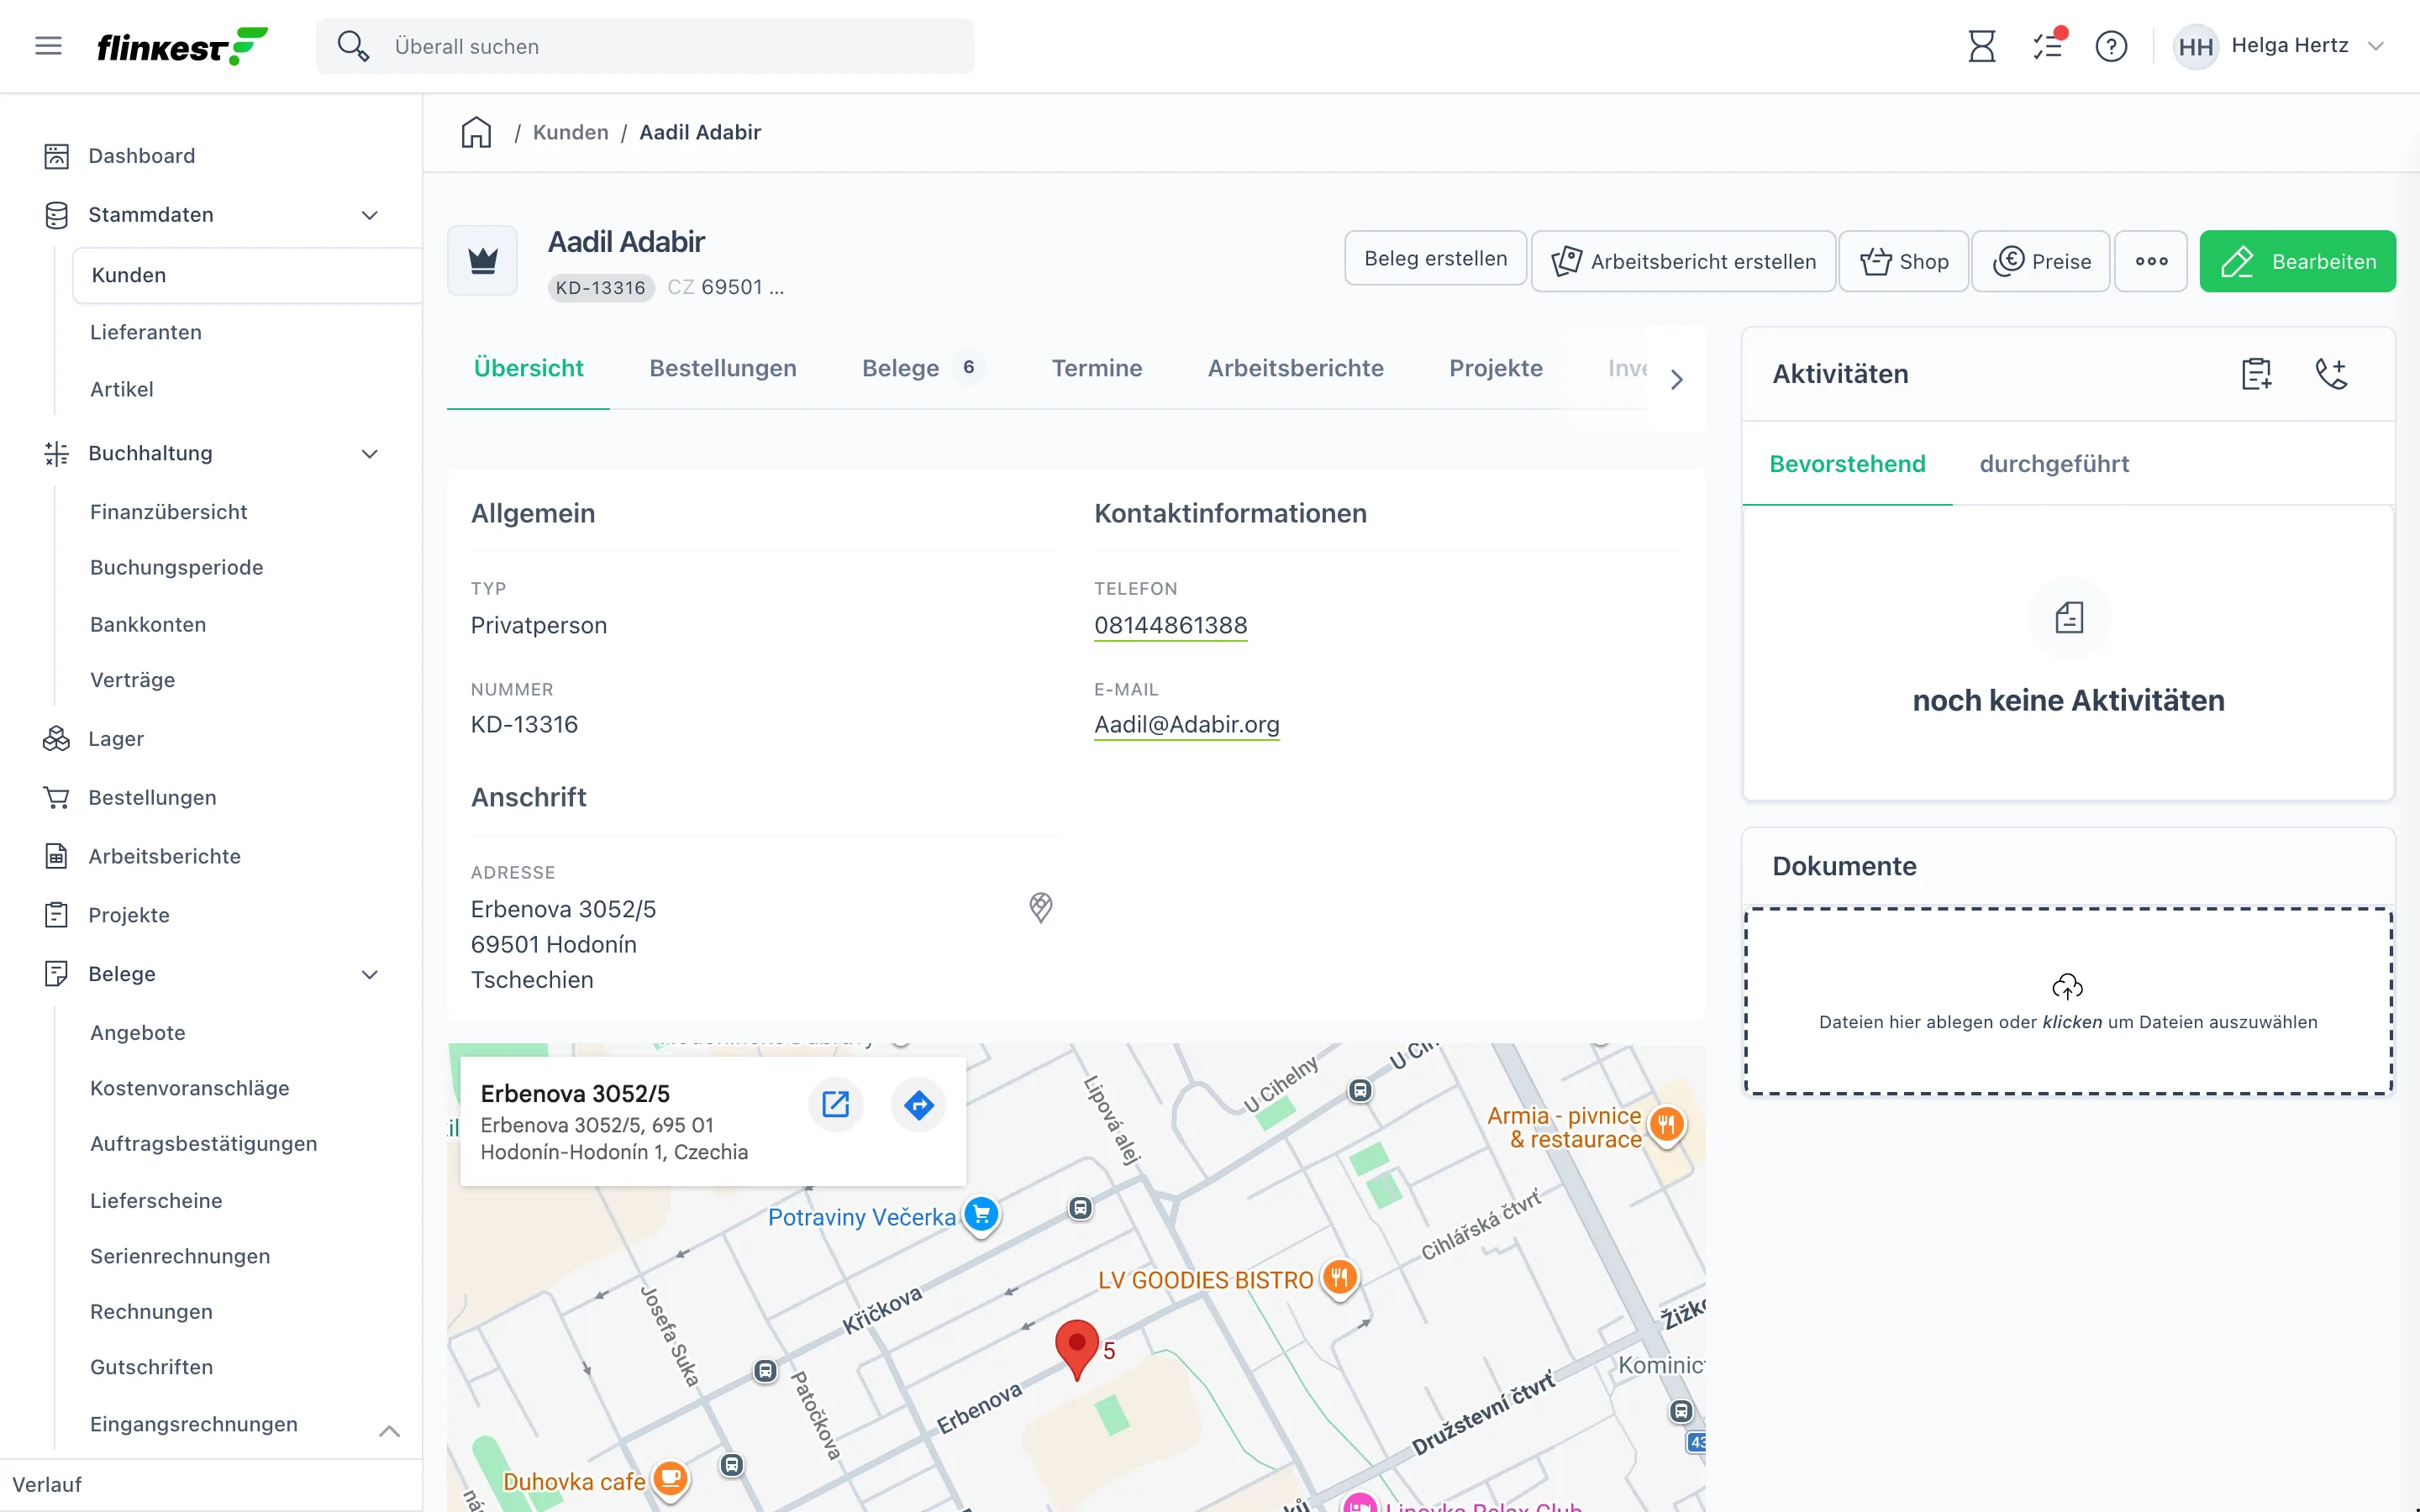2420x1512 pixels.
Task: Get directions with the blue arrow icon
Action: pyautogui.click(x=918, y=1104)
